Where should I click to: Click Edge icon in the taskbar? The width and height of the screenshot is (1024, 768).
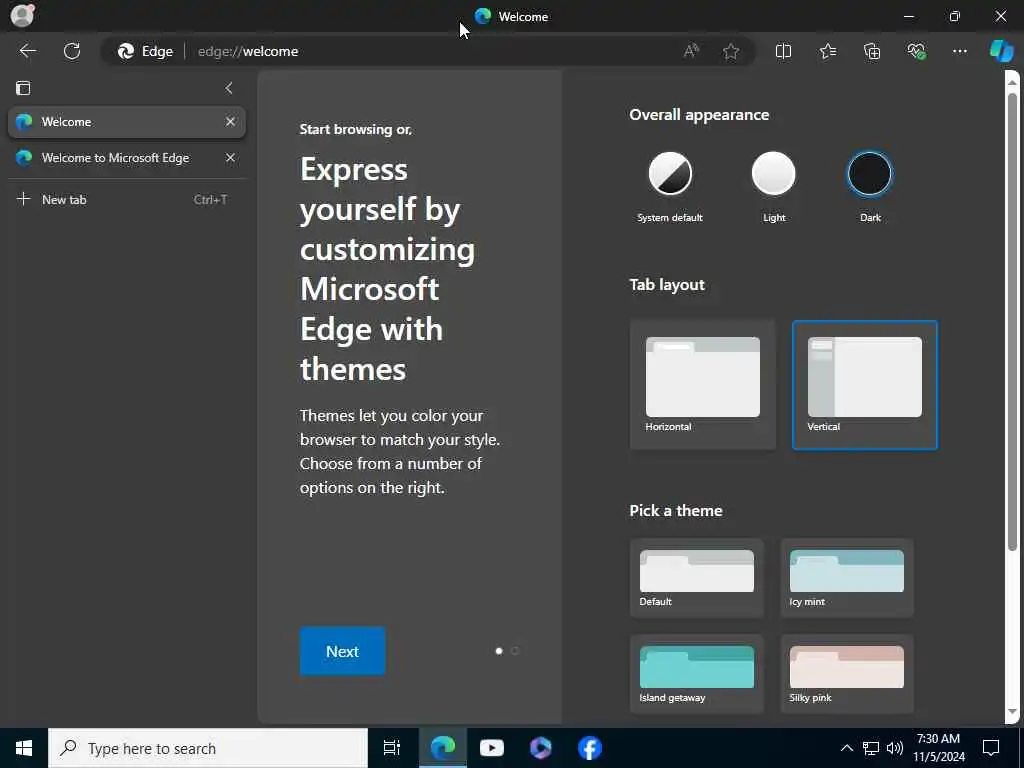442,748
